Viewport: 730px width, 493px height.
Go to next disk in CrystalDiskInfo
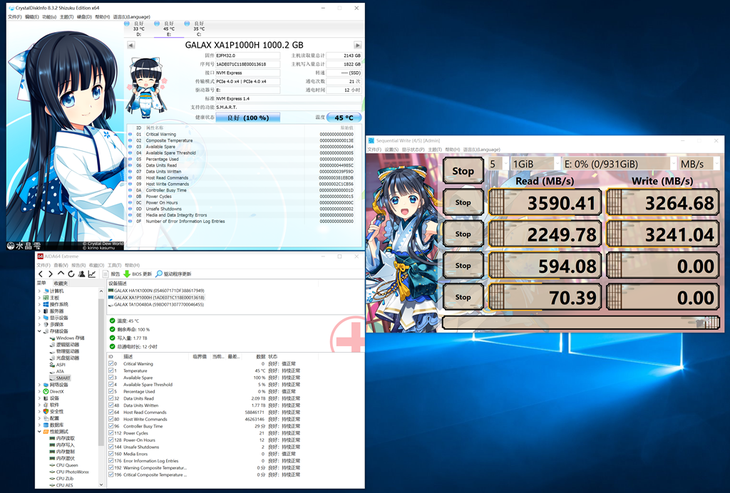tap(357, 45)
